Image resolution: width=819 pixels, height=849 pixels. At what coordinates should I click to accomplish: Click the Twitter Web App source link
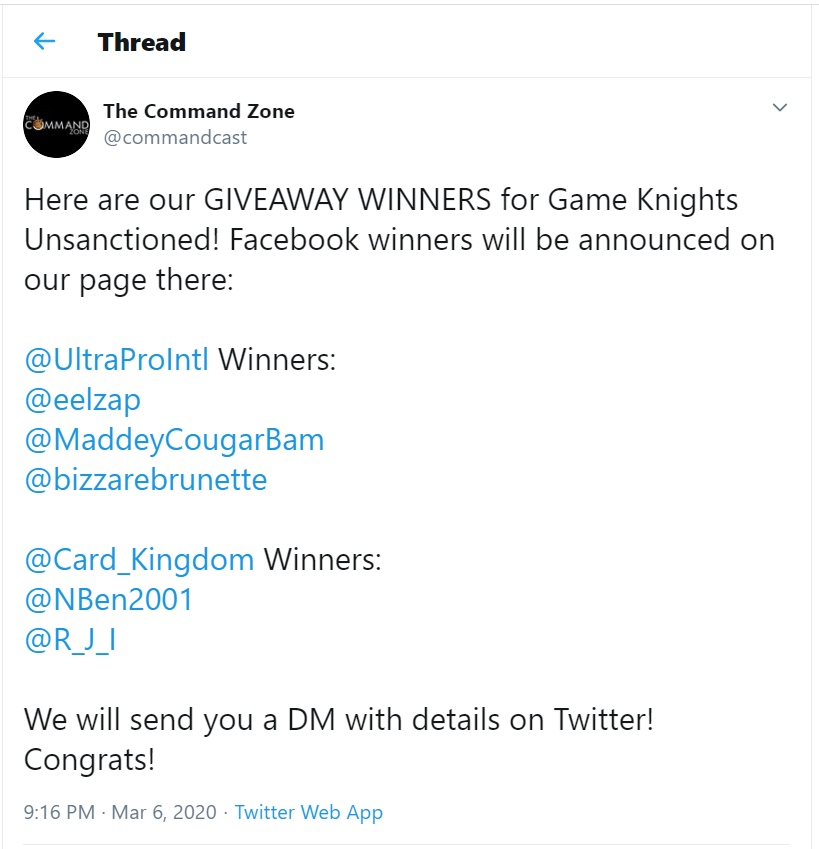click(x=308, y=812)
